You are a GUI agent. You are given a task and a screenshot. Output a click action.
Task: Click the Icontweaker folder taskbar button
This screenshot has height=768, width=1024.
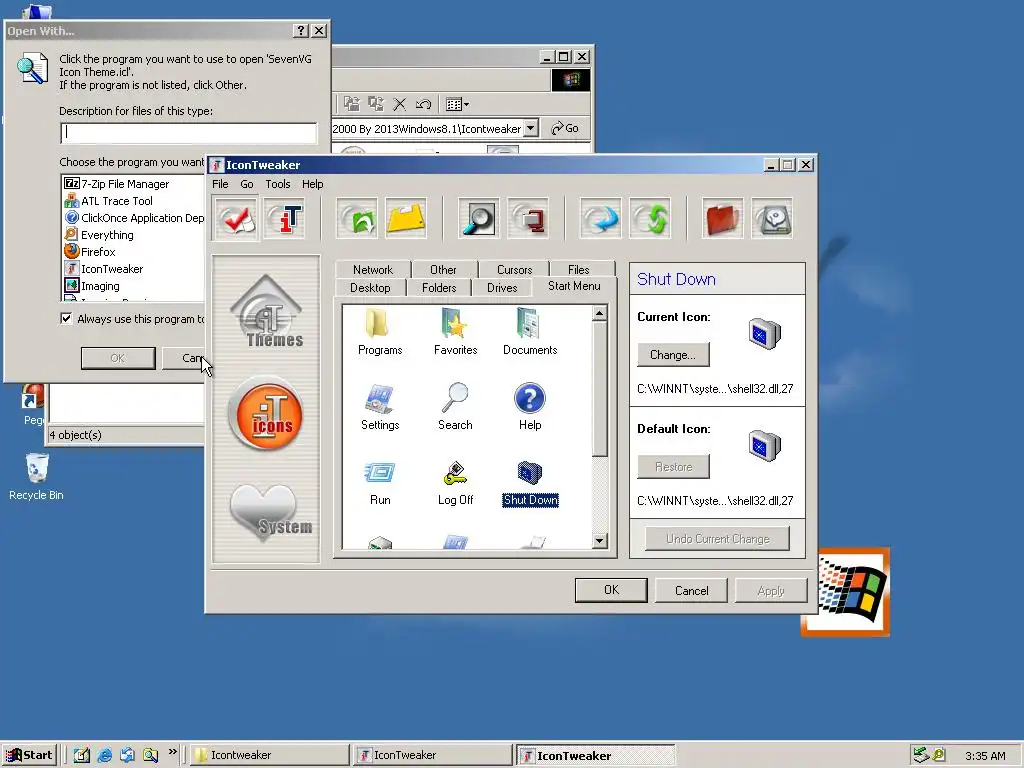tap(269, 755)
